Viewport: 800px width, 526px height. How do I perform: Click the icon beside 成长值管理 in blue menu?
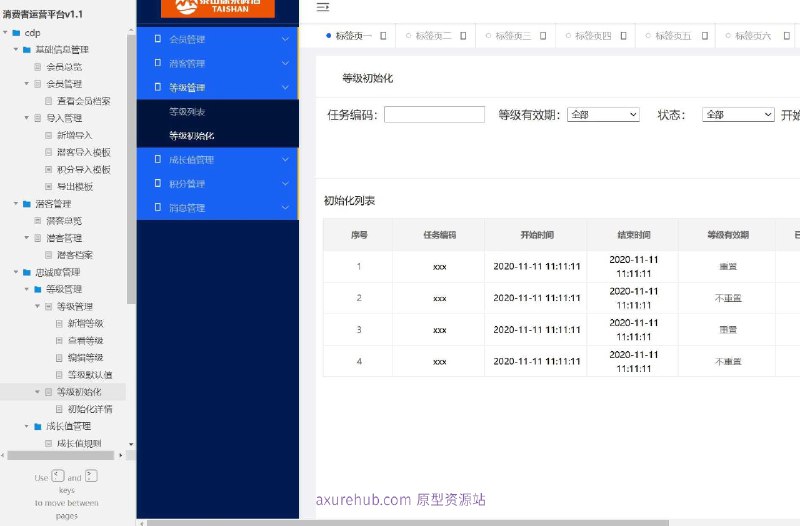pyautogui.click(x=158, y=159)
